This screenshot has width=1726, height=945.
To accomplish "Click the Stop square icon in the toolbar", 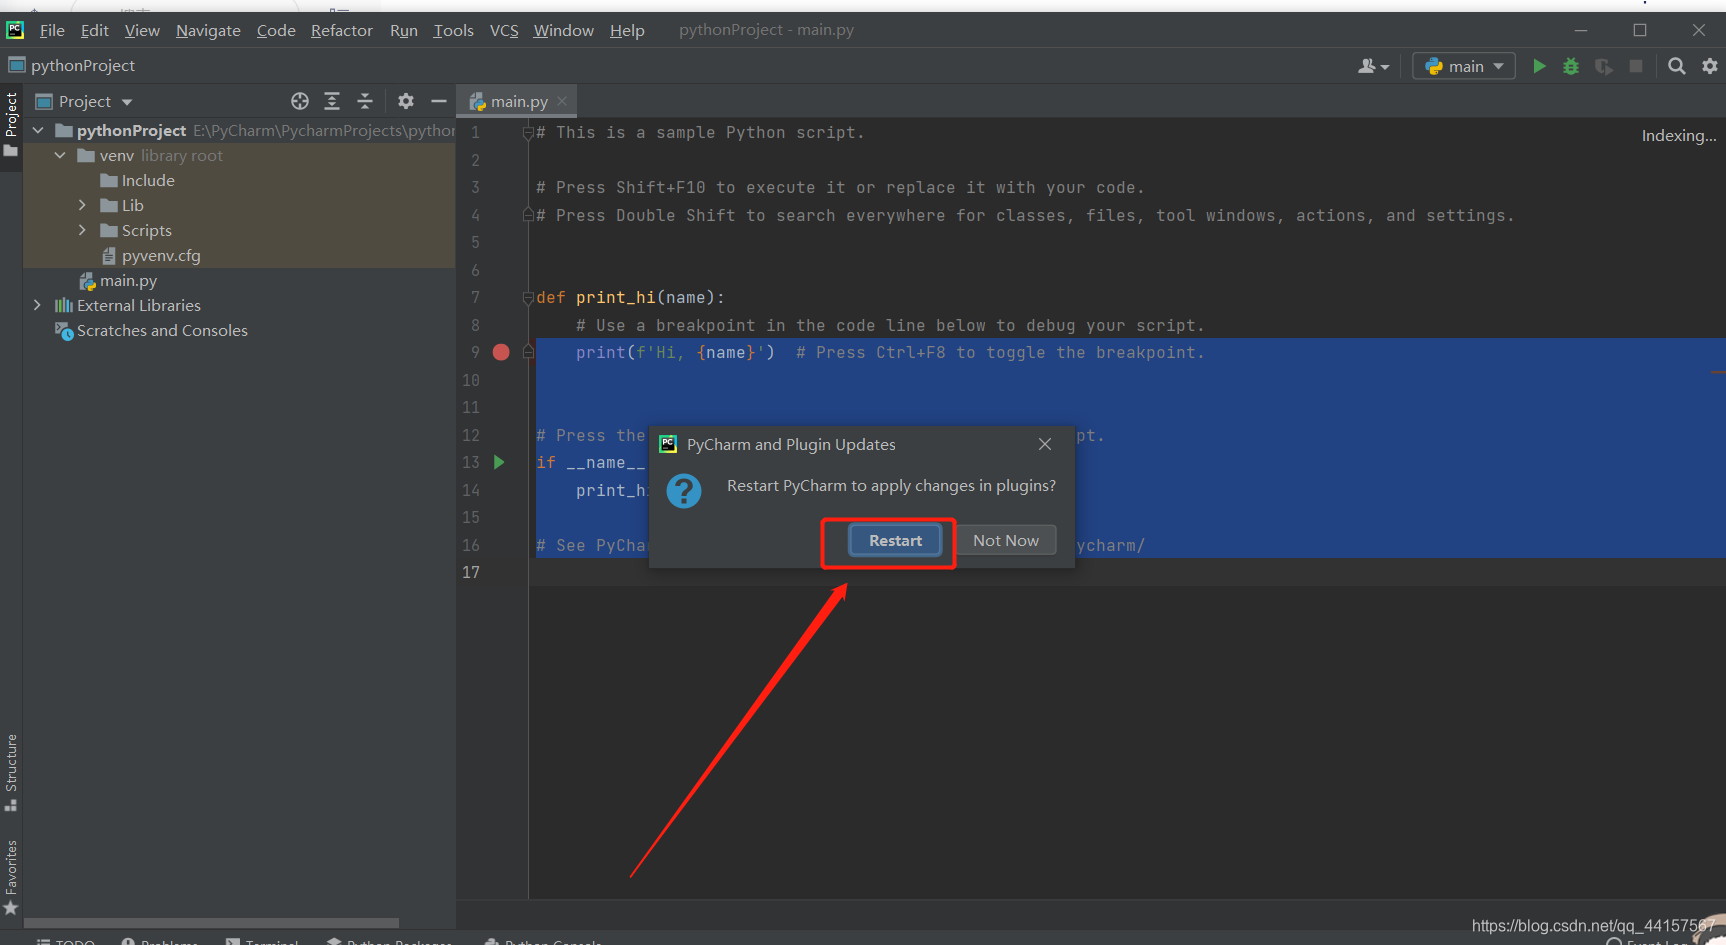I will point(1636,66).
